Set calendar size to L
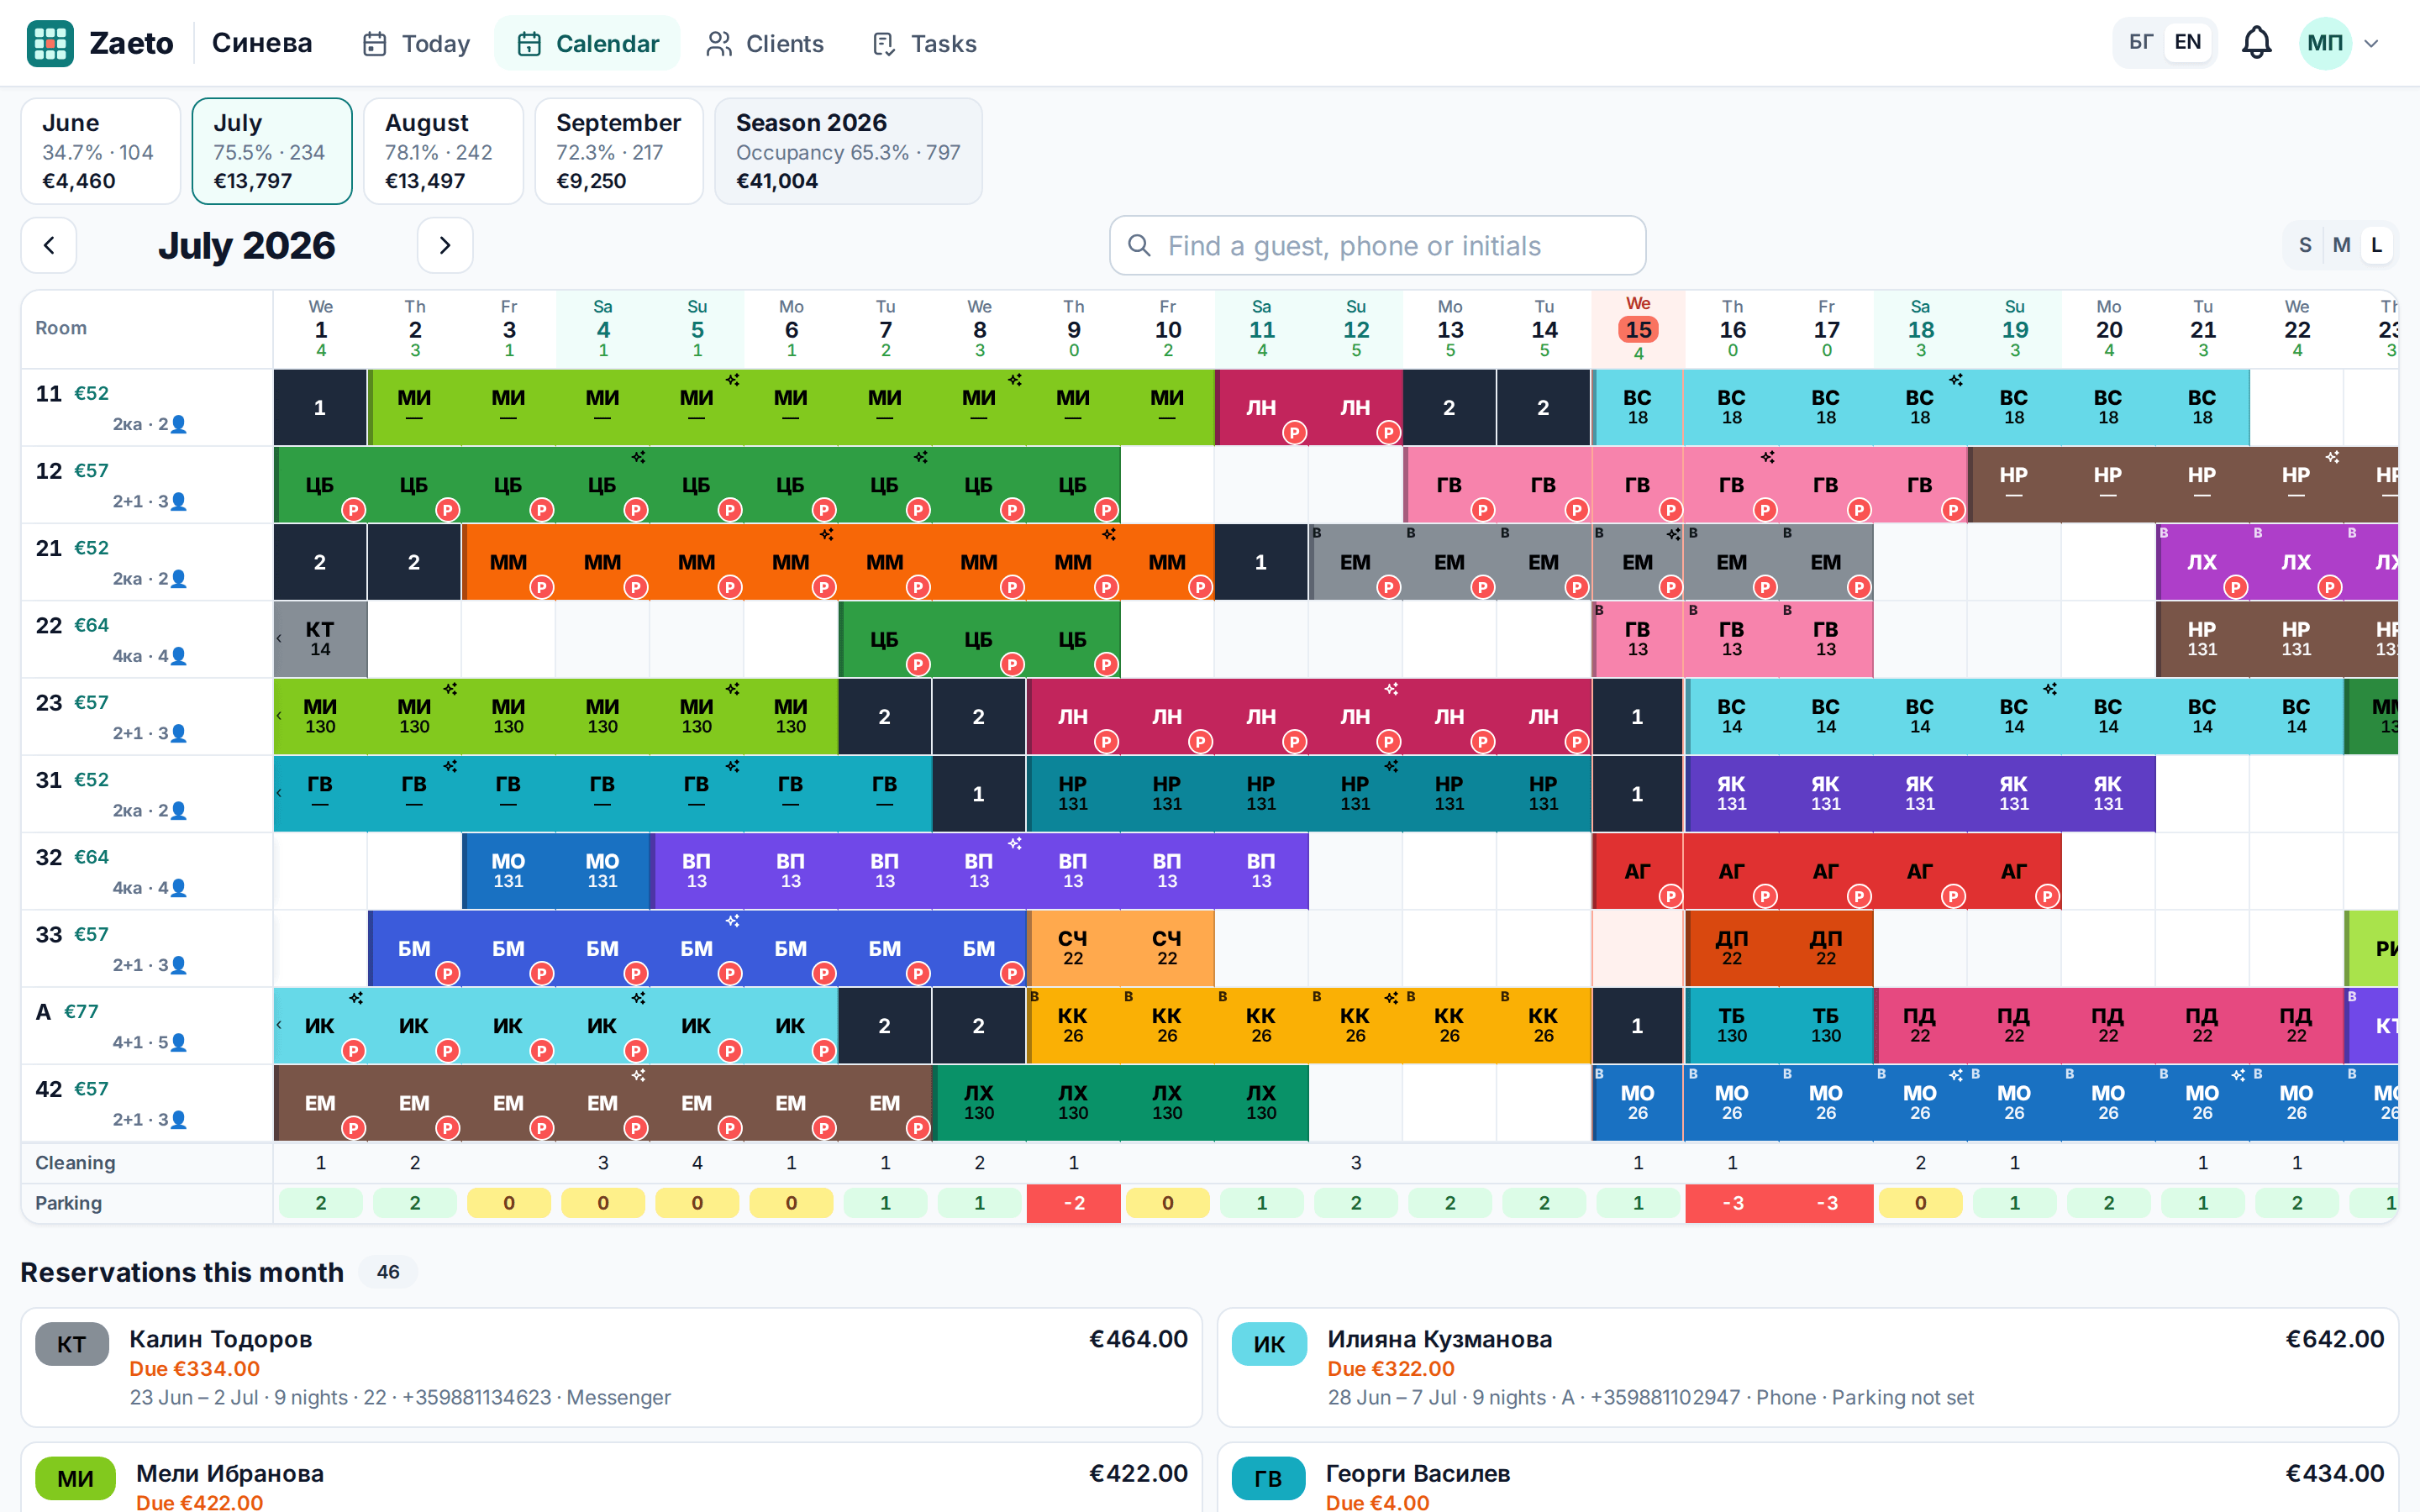Image resolution: width=2420 pixels, height=1512 pixels. [x=2377, y=245]
